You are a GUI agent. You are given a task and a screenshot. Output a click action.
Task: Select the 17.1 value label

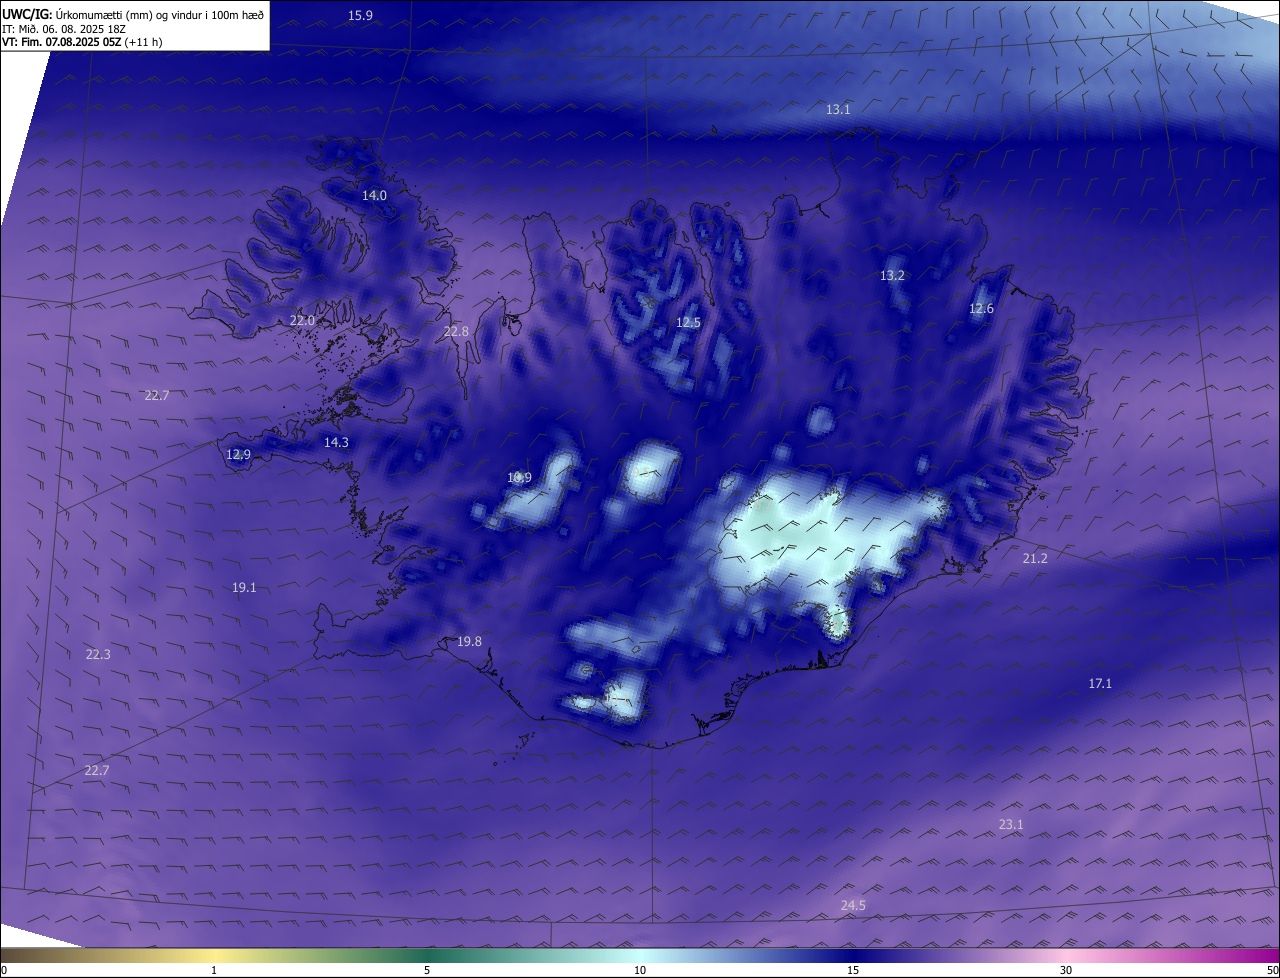click(x=1100, y=683)
